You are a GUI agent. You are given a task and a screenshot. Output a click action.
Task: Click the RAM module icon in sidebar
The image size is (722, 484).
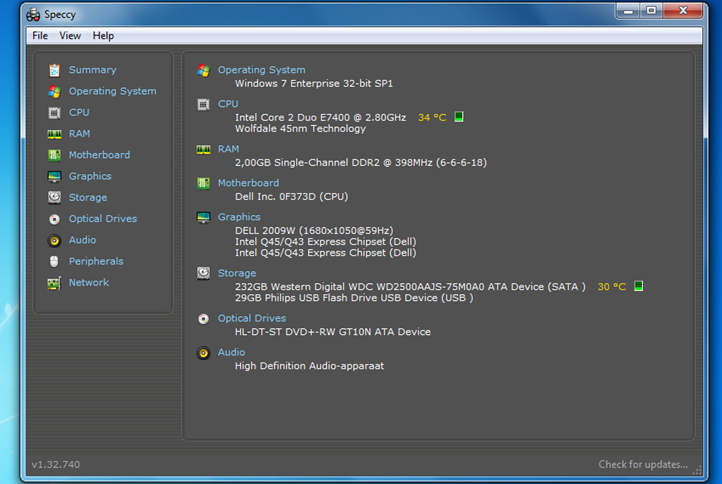54,134
